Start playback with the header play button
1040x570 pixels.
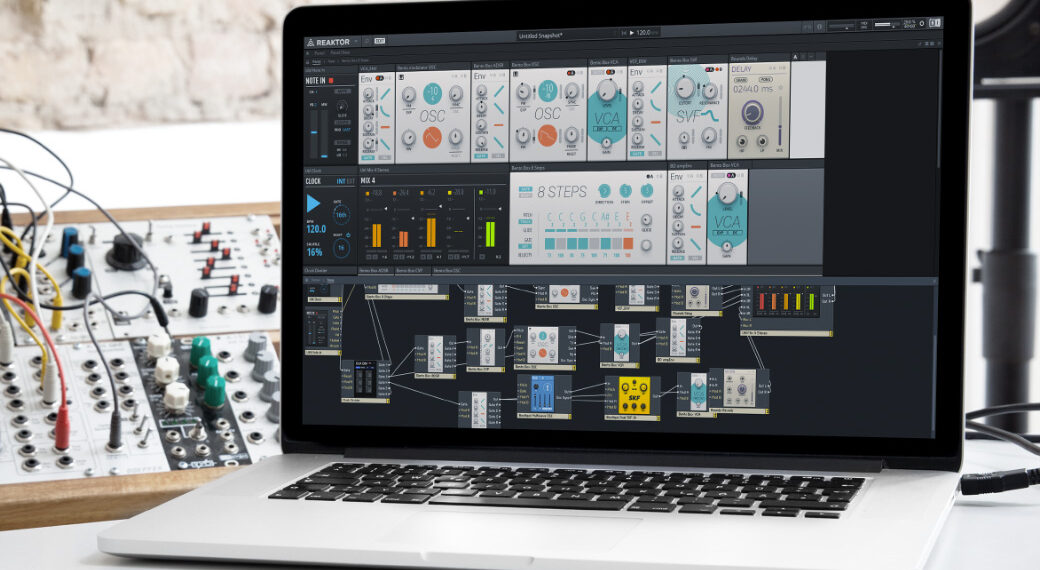tap(631, 32)
